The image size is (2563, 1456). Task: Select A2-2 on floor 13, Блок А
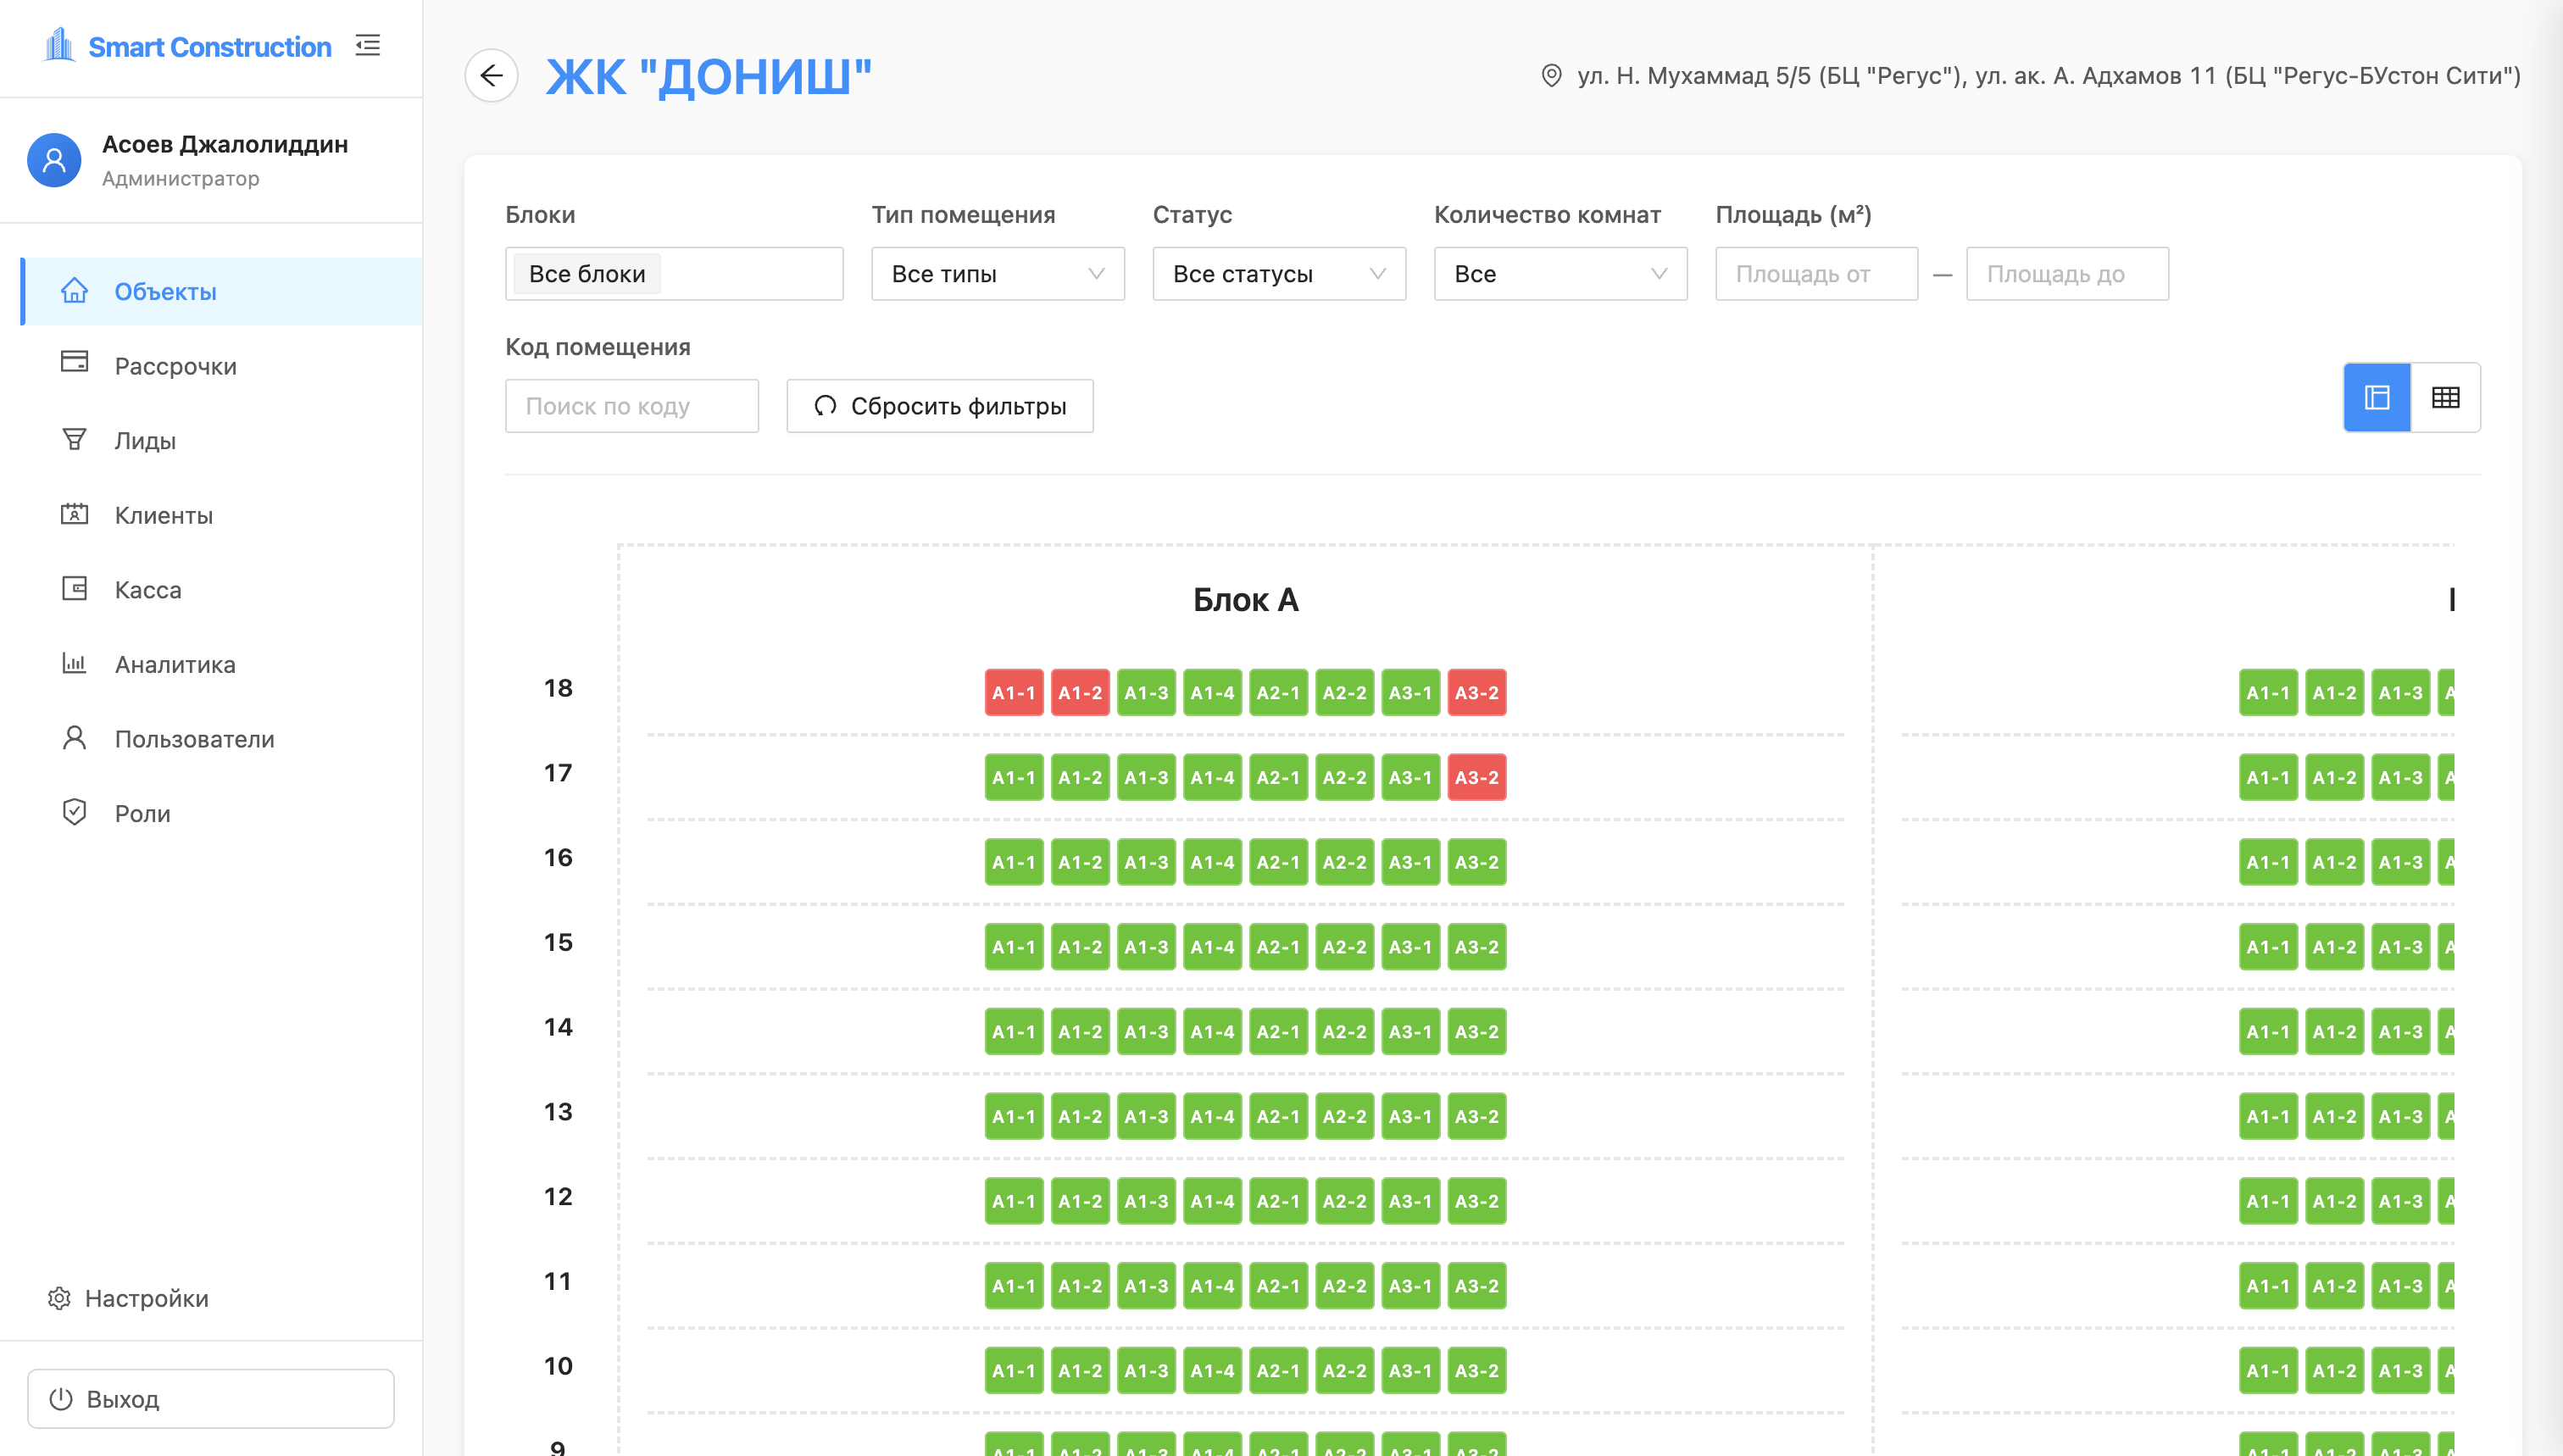pos(1344,1116)
